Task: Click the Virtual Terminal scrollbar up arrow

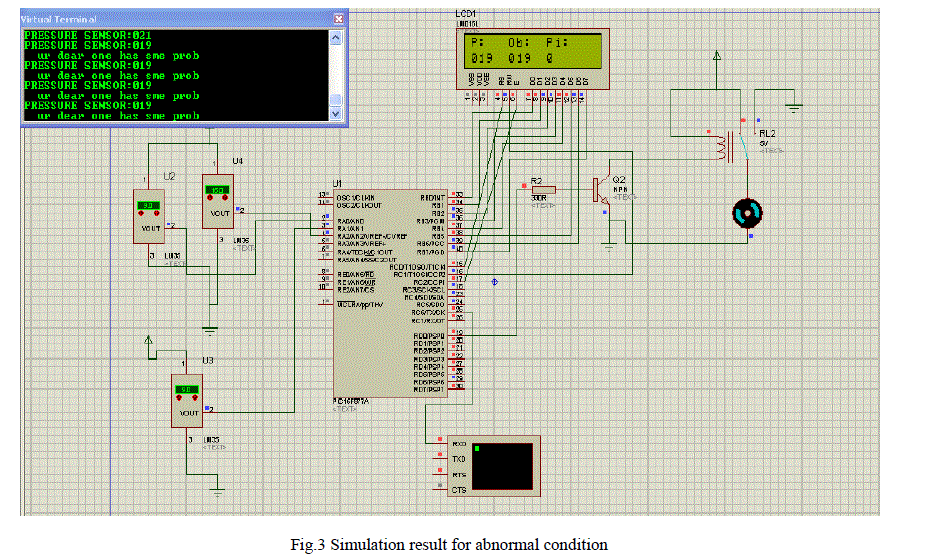Action: click(337, 35)
